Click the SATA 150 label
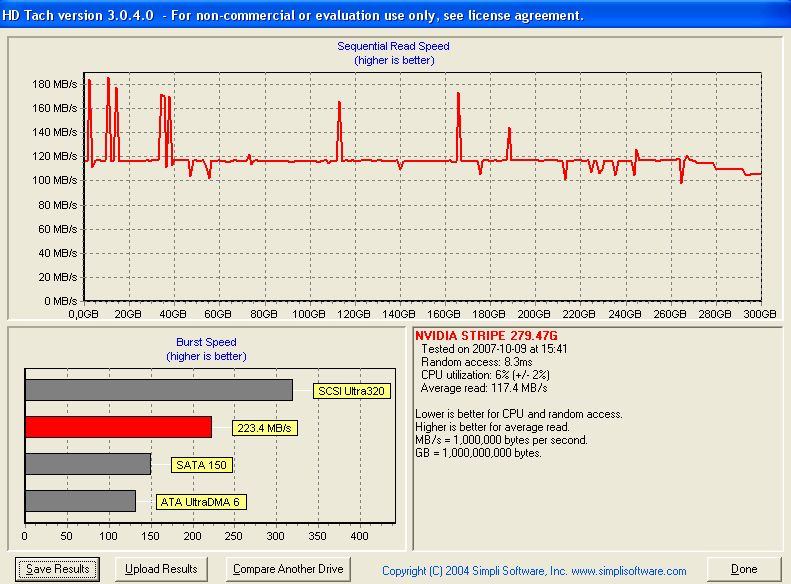Image resolution: width=791 pixels, height=584 pixels. click(202, 464)
